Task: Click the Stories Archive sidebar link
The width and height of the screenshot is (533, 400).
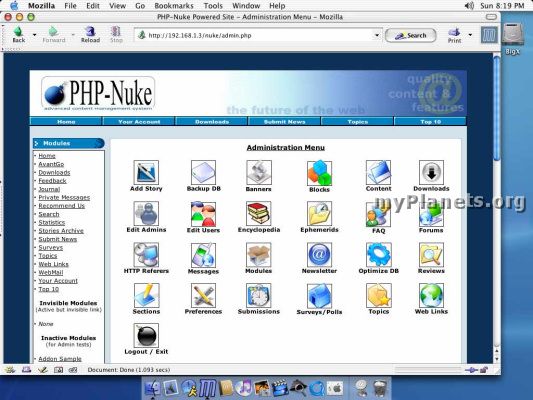Action: pos(61,230)
